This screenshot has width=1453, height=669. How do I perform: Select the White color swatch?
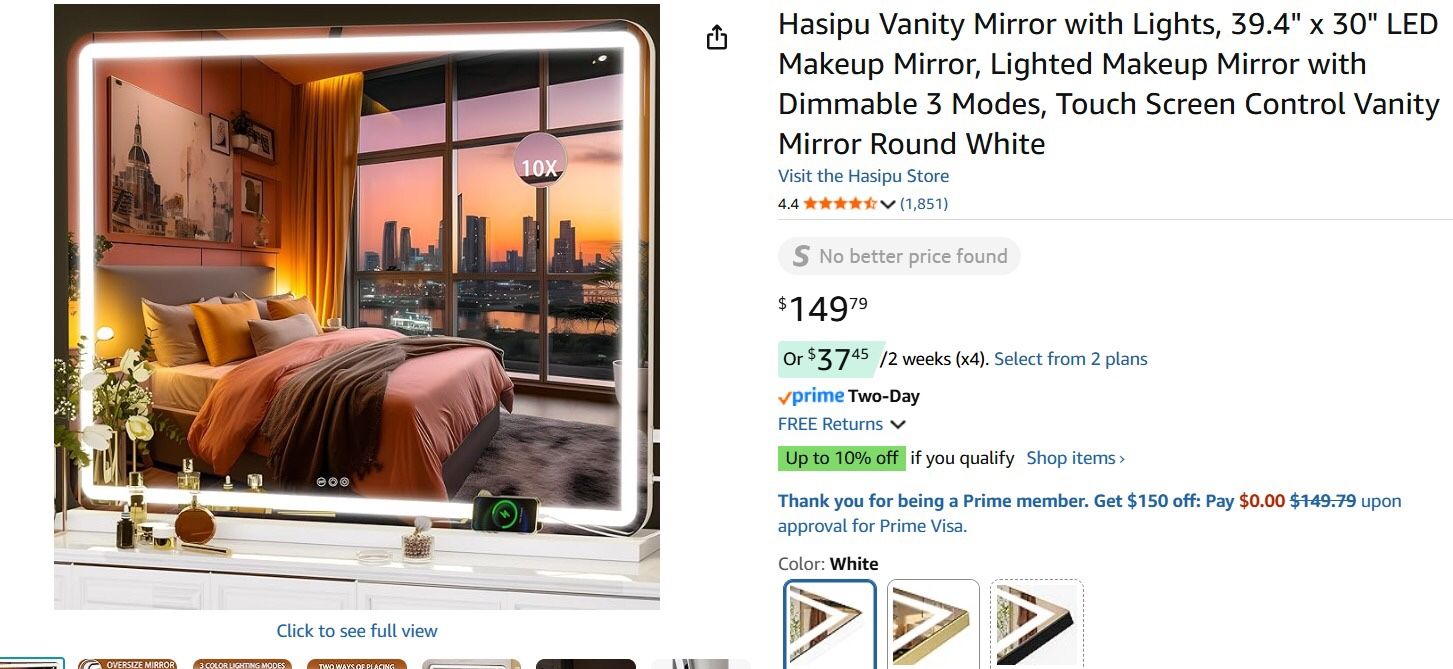click(x=830, y=624)
